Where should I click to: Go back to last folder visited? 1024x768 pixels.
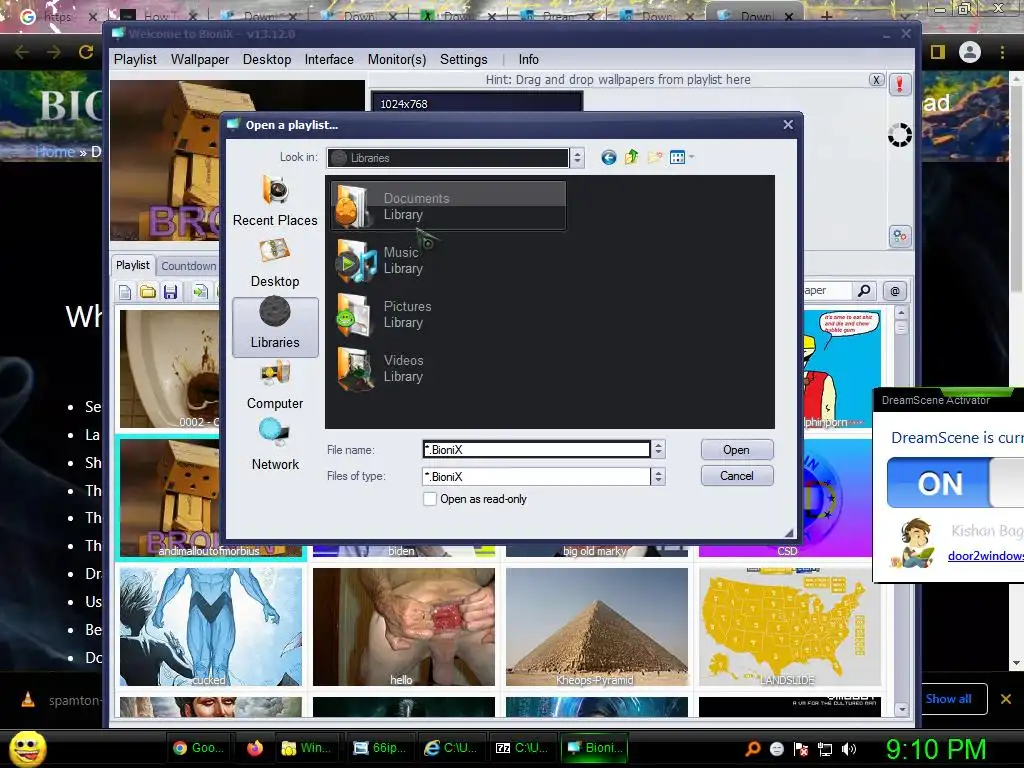coord(609,157)
